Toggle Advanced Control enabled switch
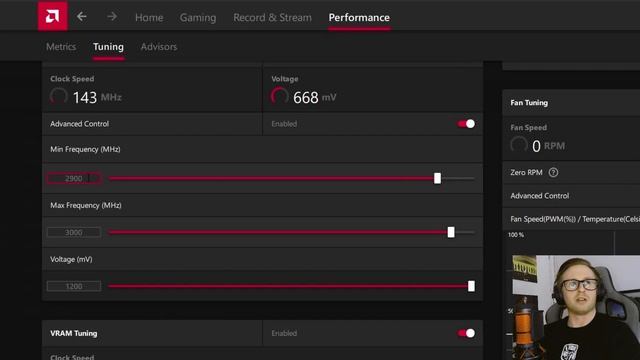 click(466, 124)
